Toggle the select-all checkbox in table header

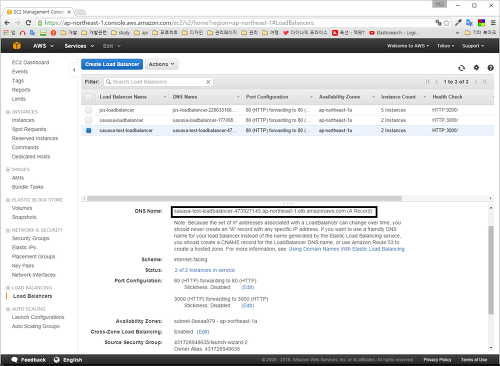(88, 97)
